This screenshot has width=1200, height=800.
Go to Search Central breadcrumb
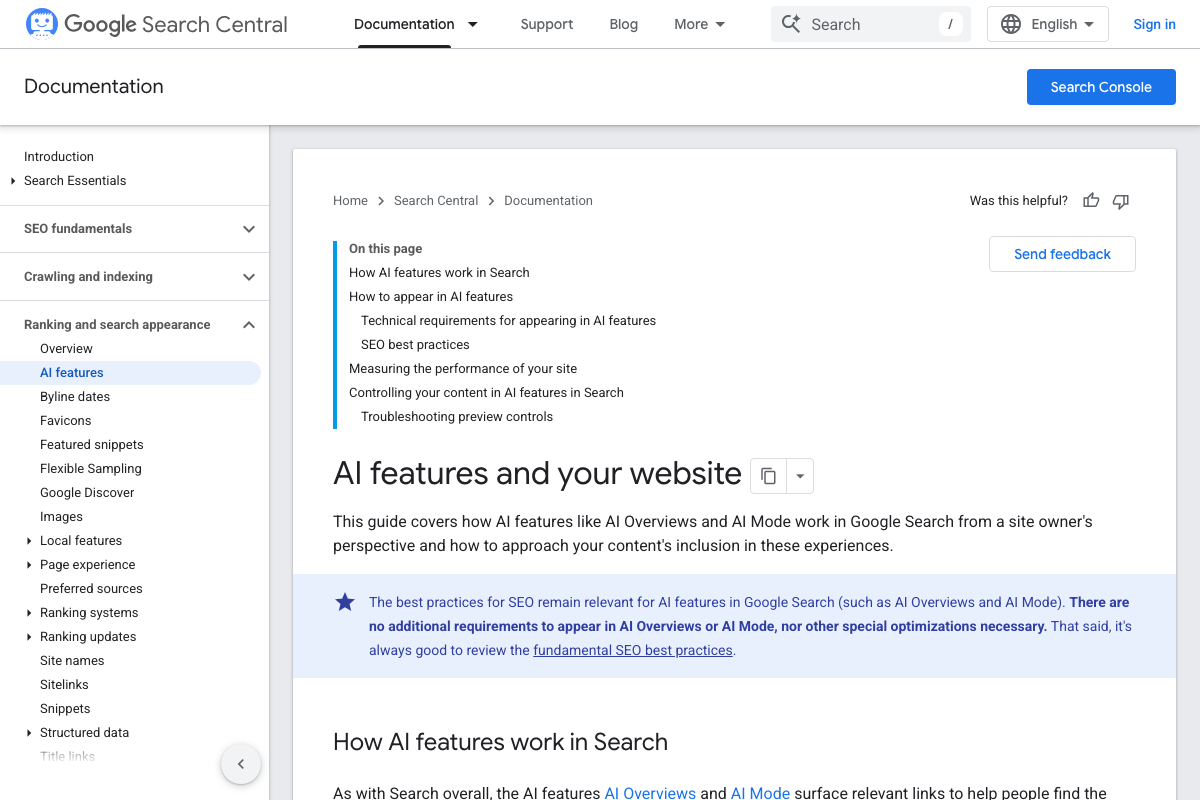point(436,201)
